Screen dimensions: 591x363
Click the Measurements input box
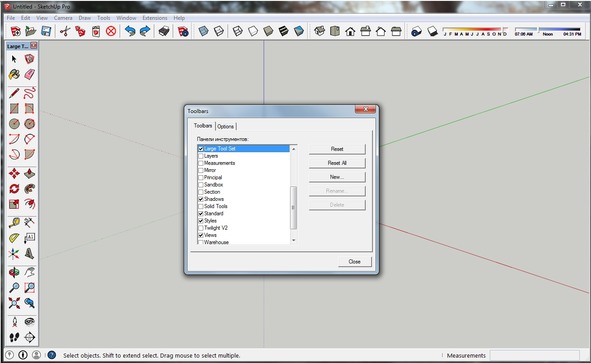pos(534,355)
